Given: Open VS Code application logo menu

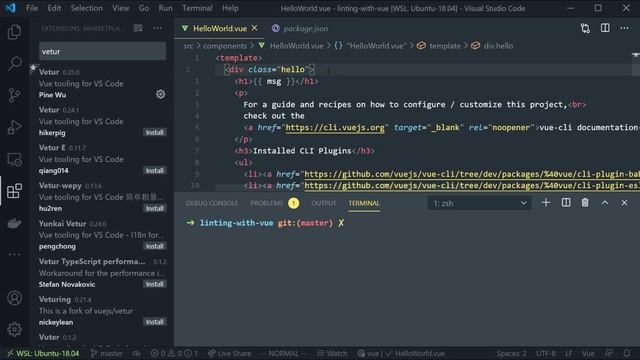Looking at the screenshot, I should coord(10,8).
